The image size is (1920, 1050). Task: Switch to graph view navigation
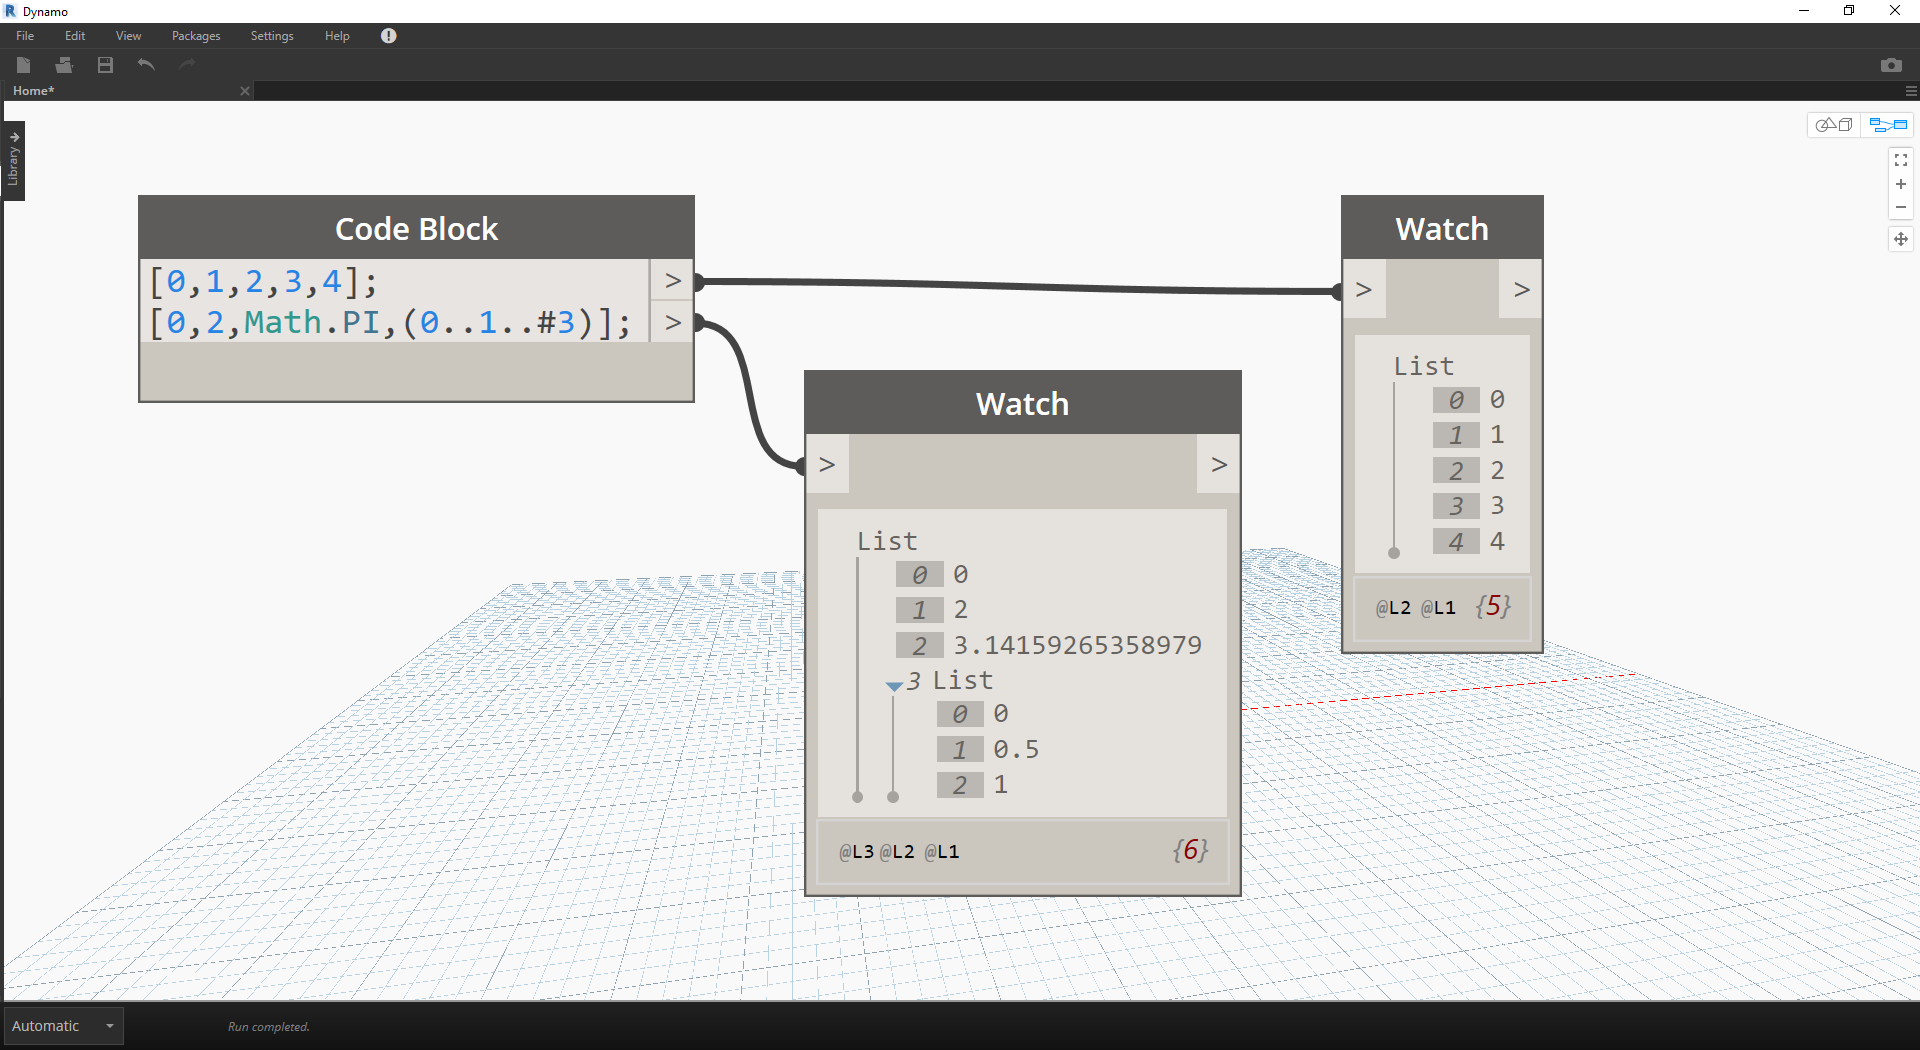(x=1888, y=125)
